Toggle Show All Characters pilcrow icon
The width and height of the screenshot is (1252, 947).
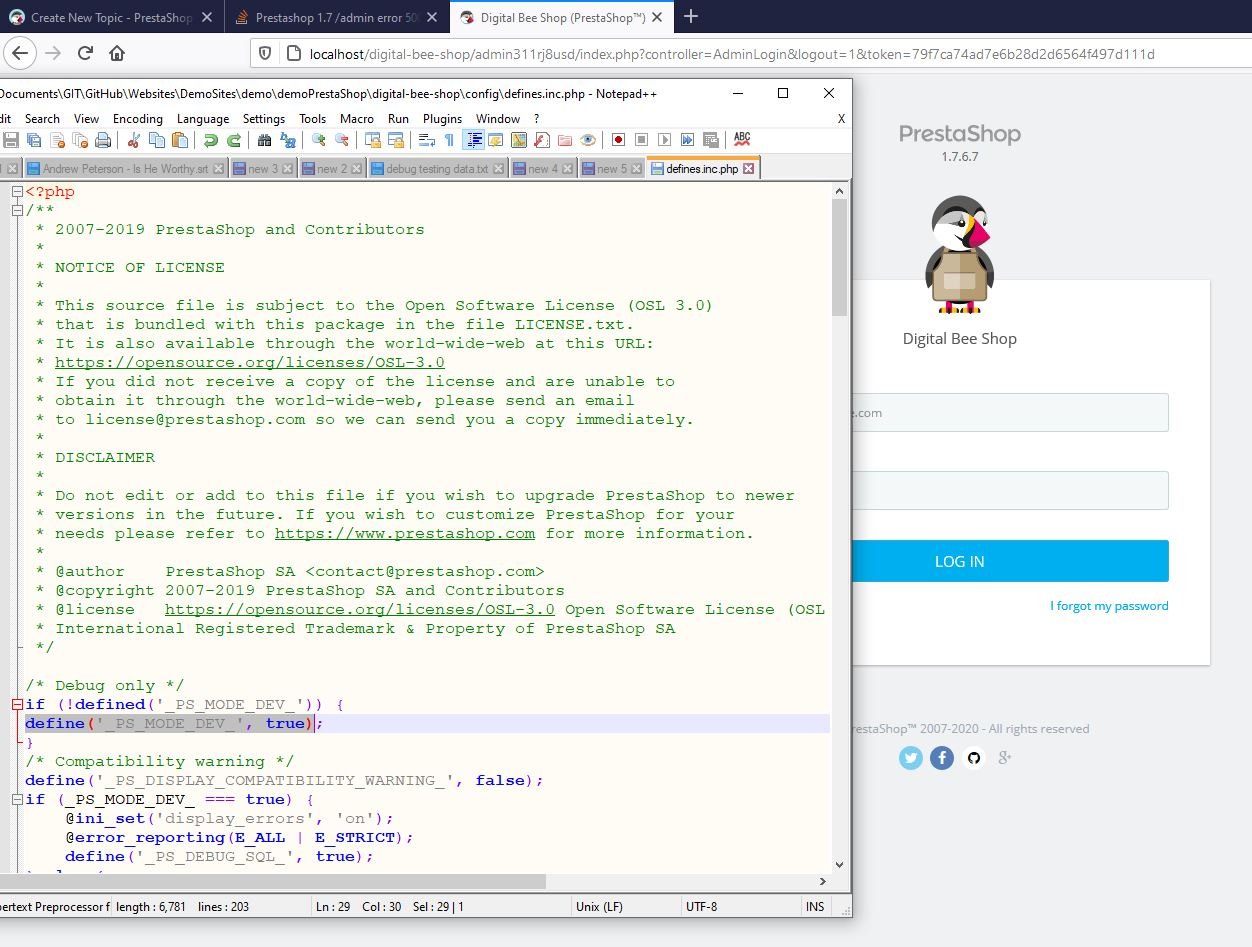click(449, 140)
